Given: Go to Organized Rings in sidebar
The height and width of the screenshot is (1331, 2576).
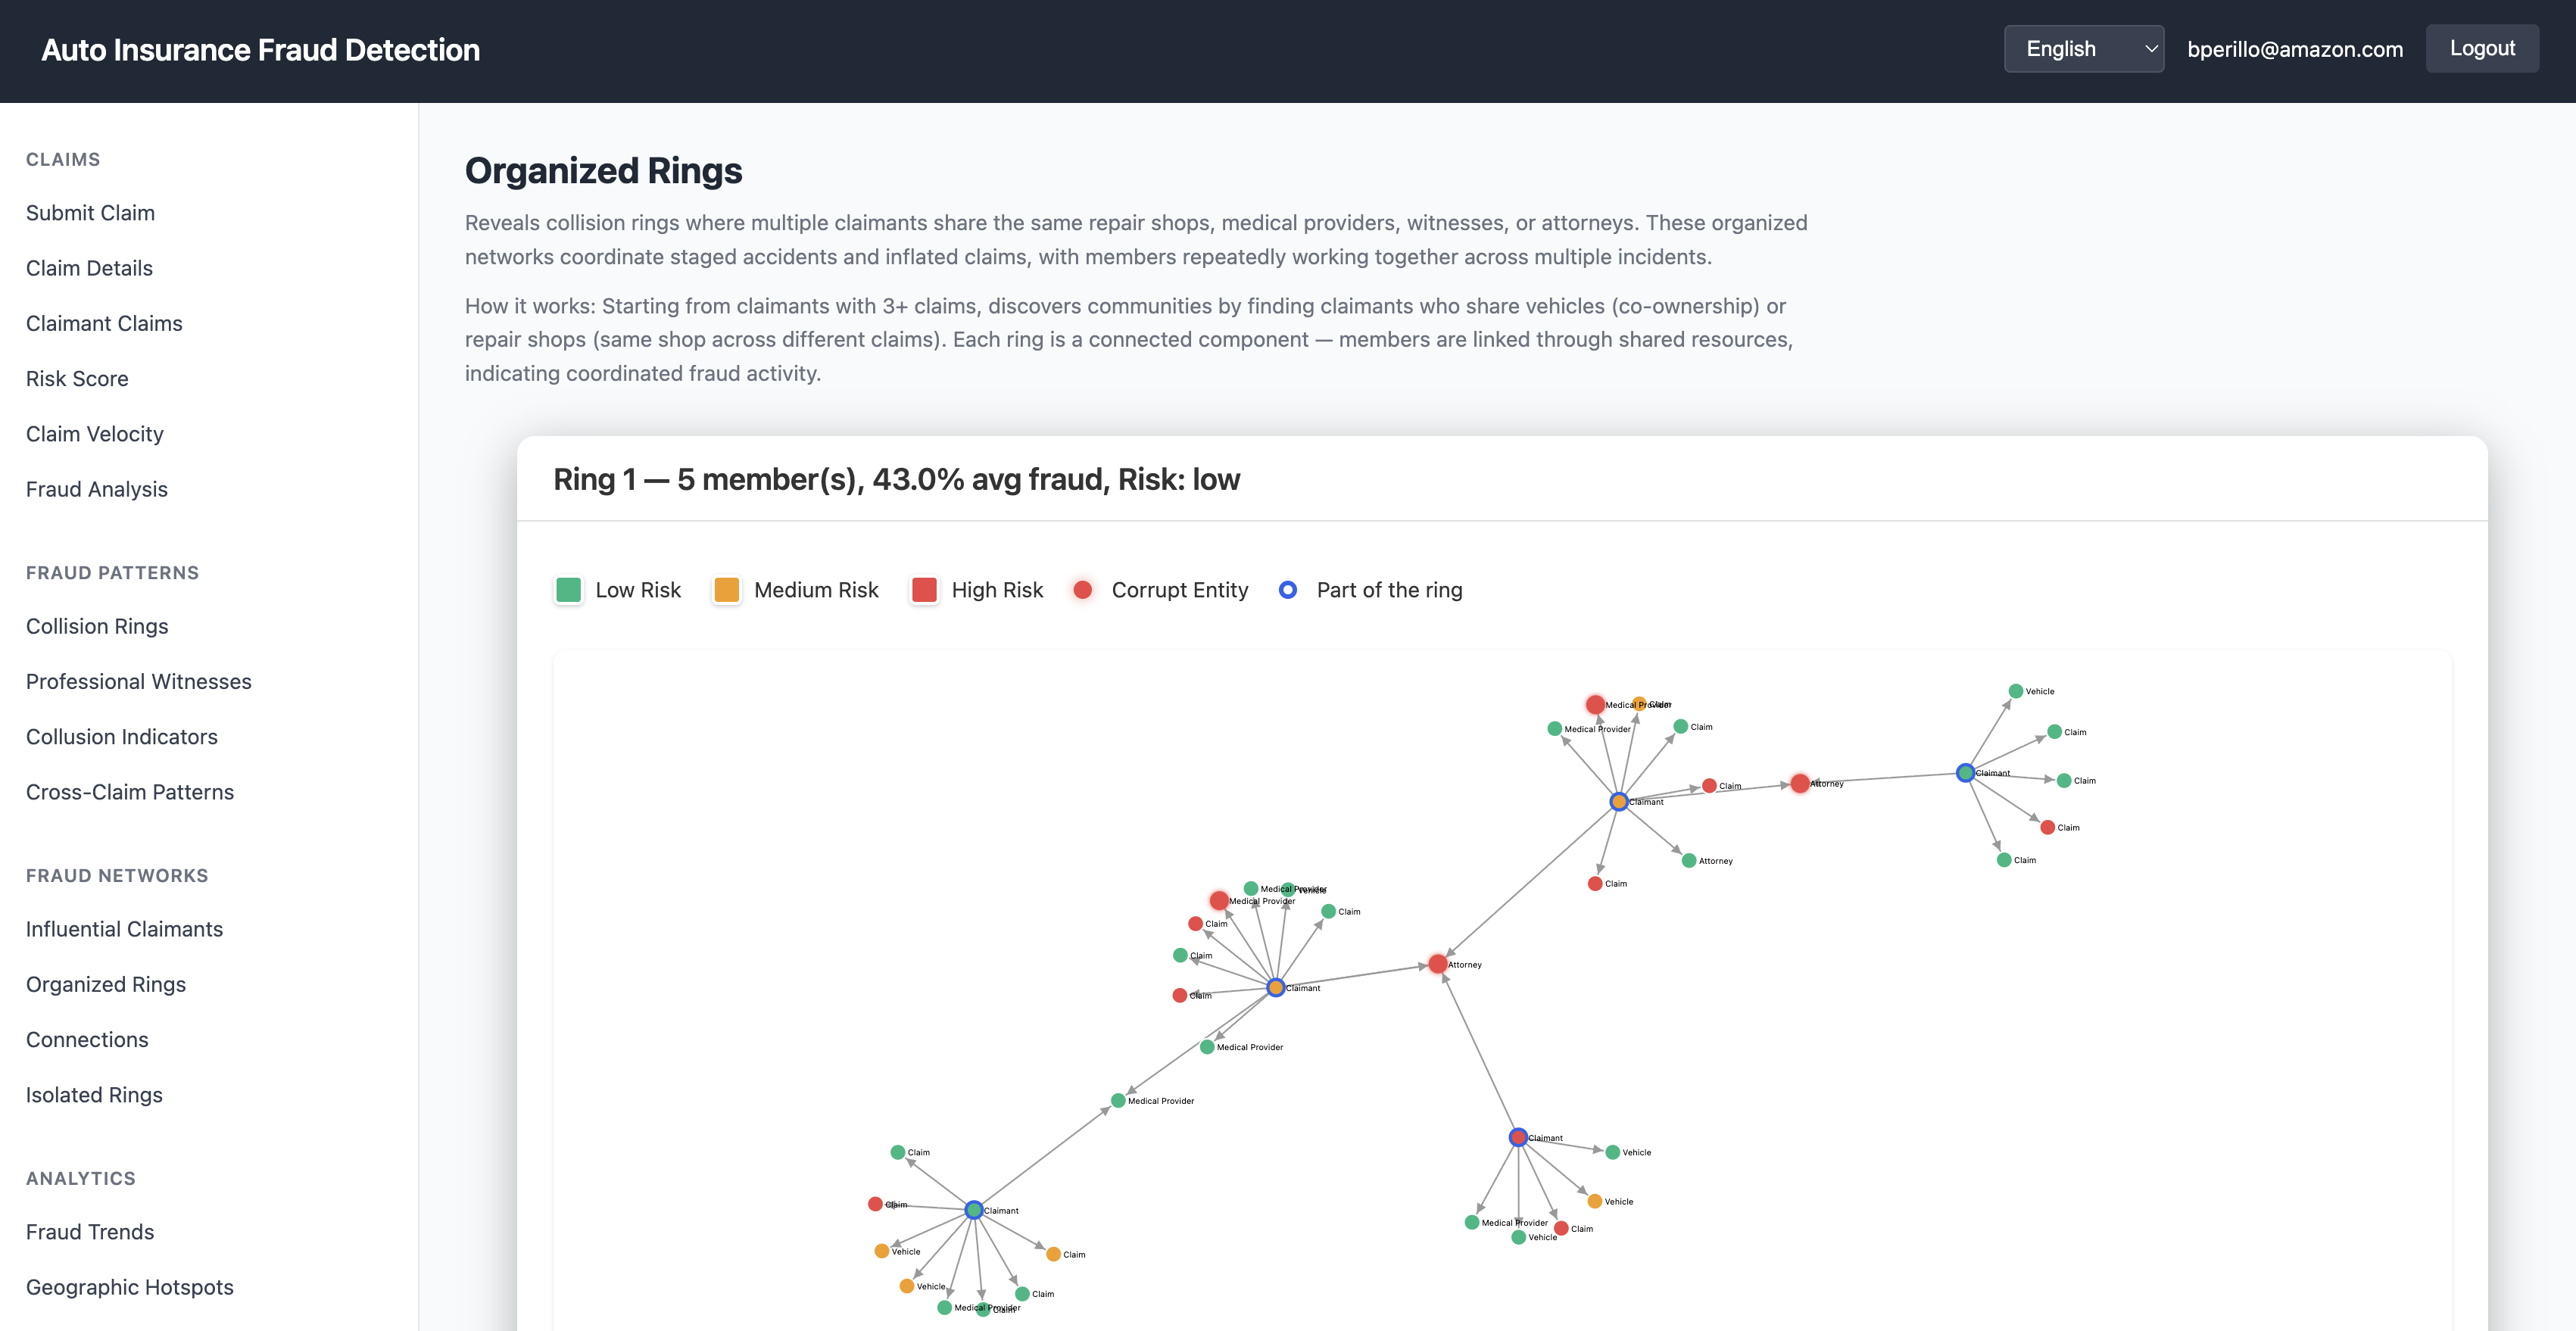Looking at the screenshot, I should click(106, 984).
